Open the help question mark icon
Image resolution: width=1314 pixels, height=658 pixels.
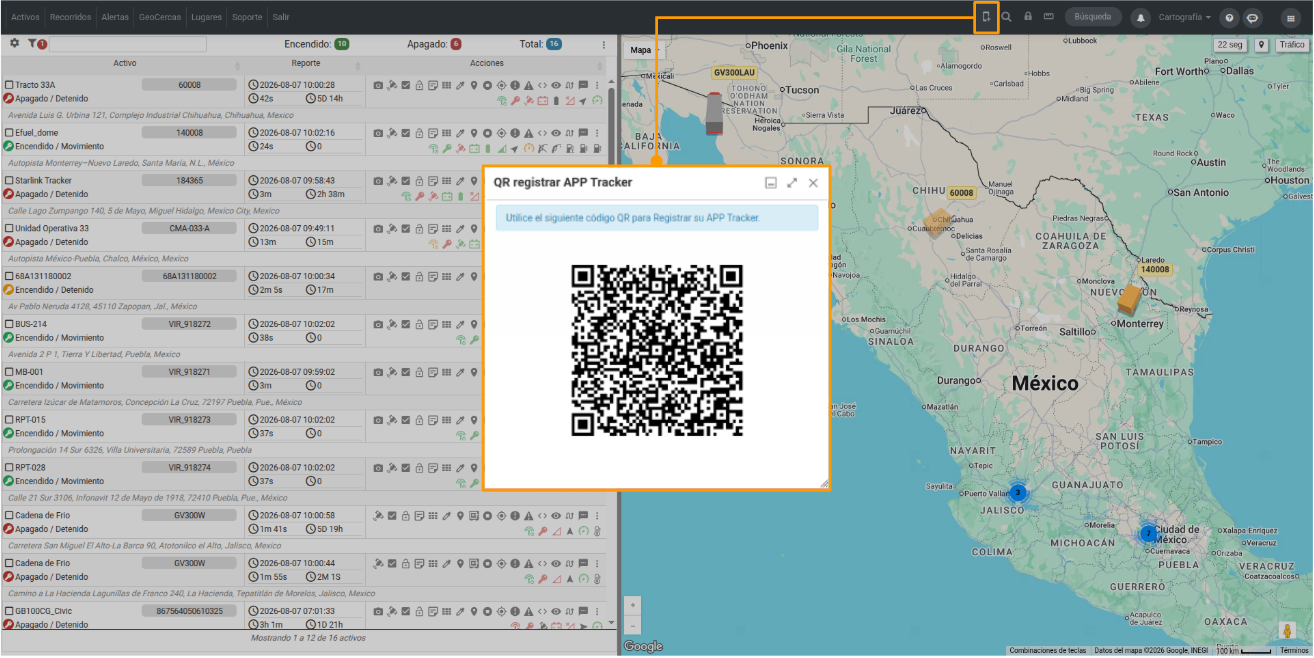point(1229,18)
